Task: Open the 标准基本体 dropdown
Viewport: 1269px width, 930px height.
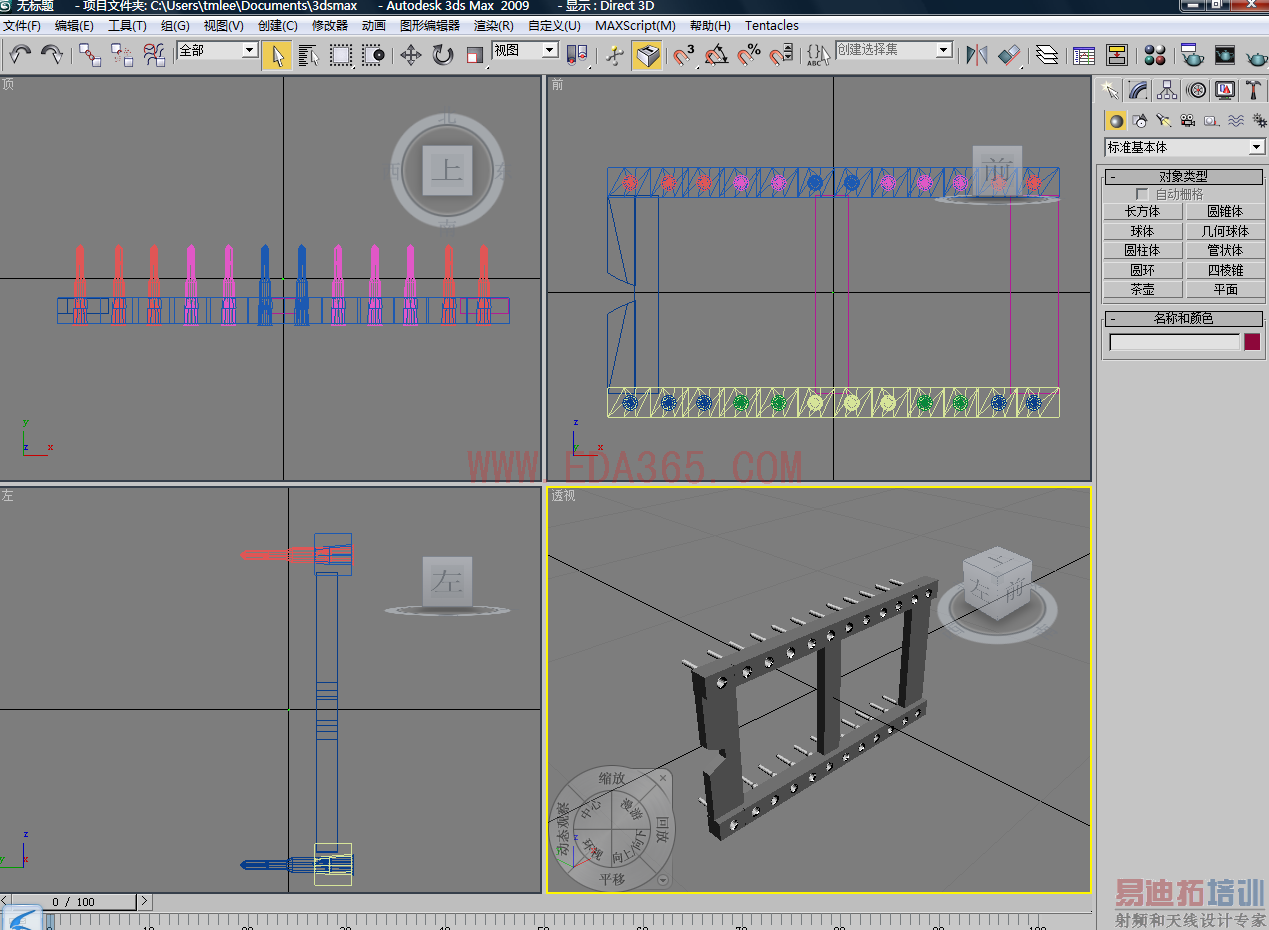Action: coord(1184,147)
